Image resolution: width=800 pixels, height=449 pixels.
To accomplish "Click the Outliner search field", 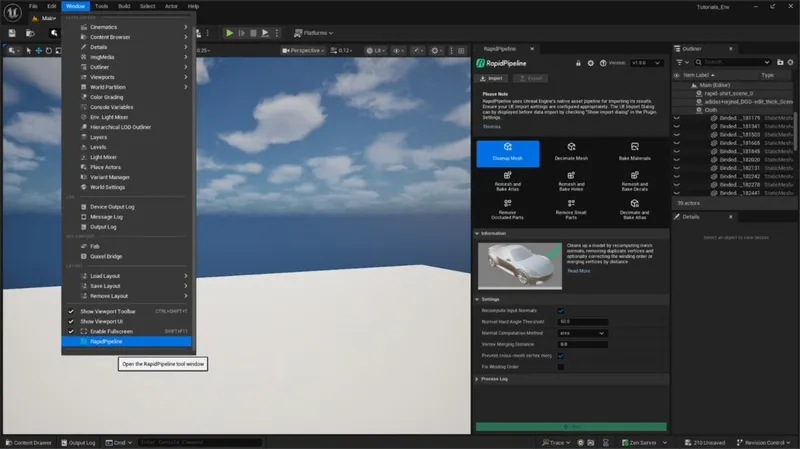I will (x=733, y=62).
